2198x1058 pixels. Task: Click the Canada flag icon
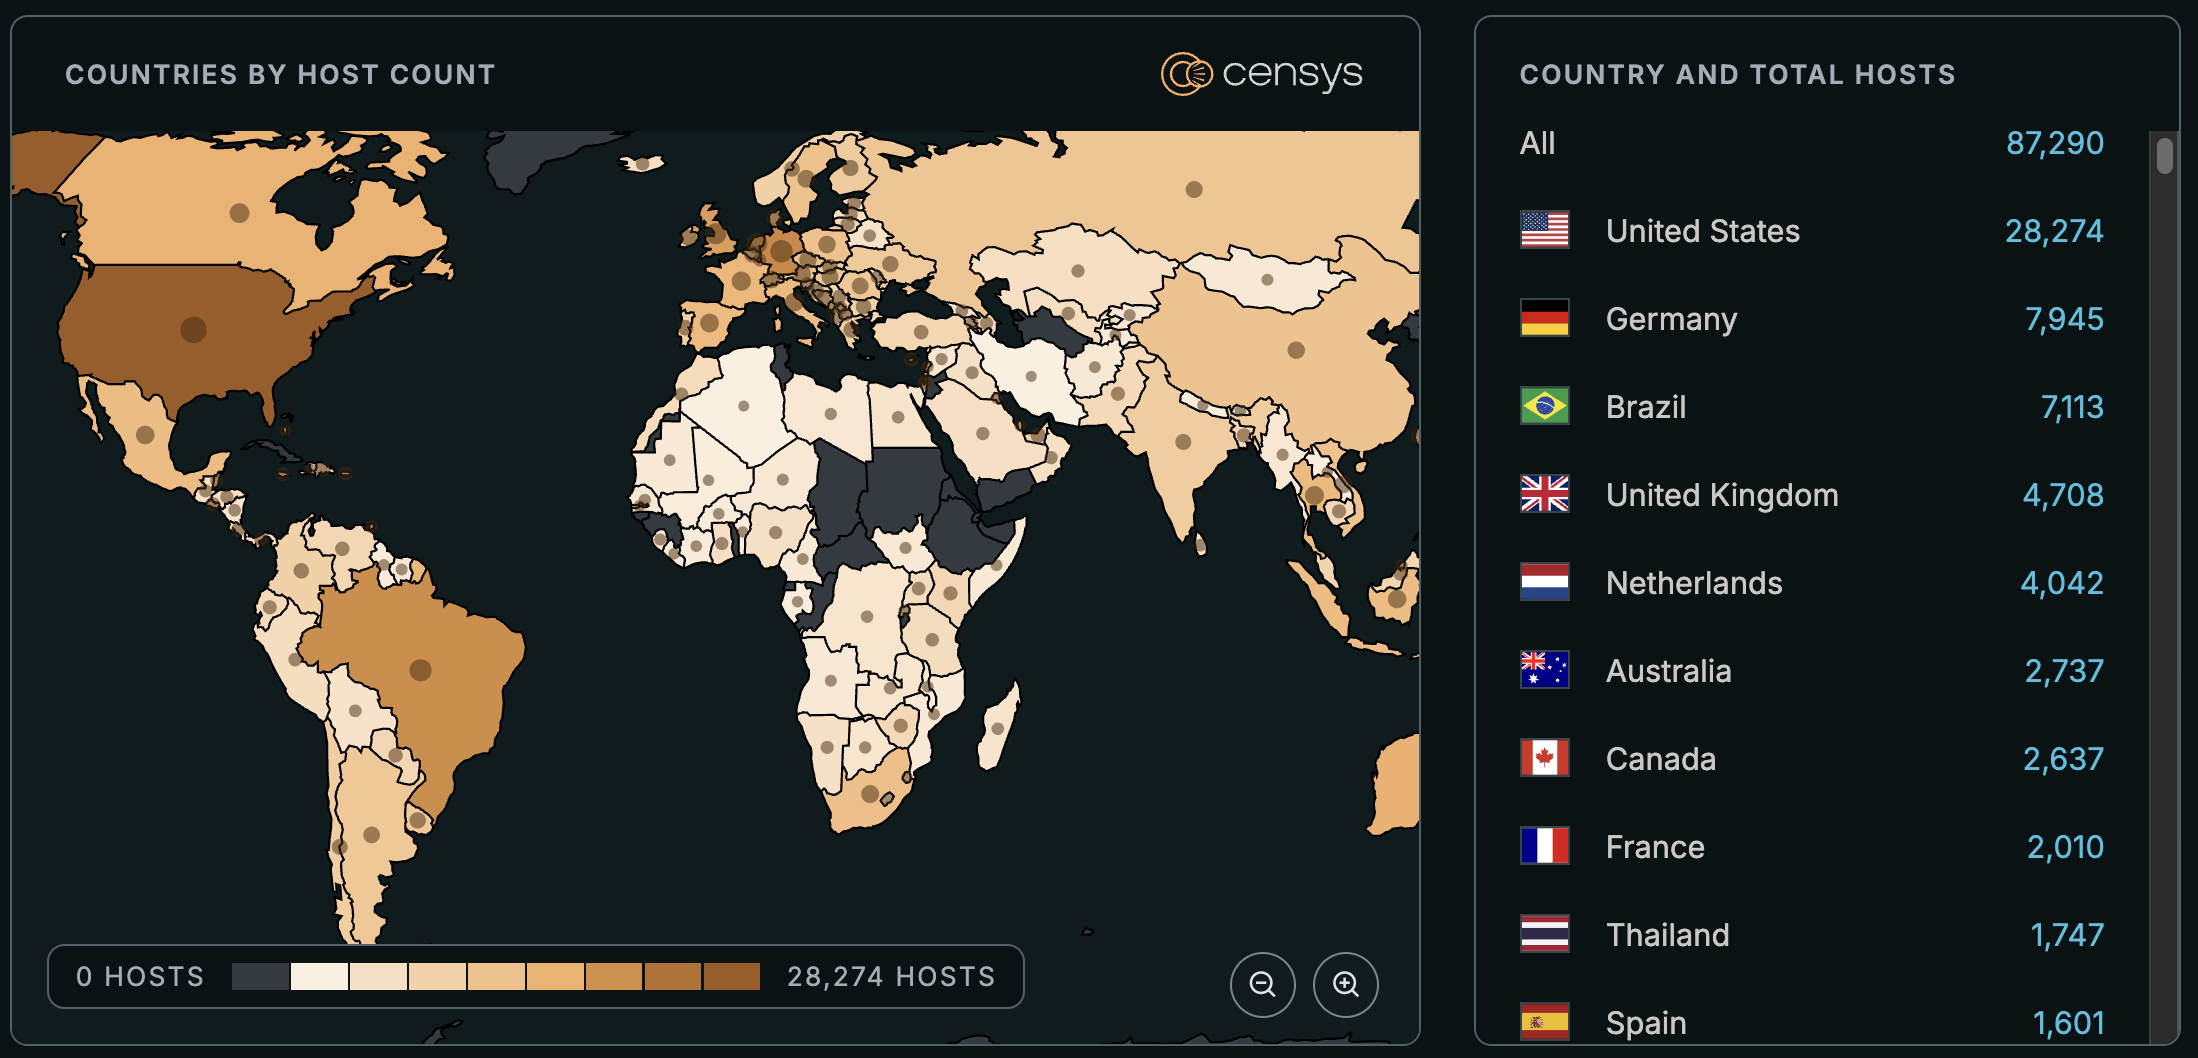(x=1544, y=758)
